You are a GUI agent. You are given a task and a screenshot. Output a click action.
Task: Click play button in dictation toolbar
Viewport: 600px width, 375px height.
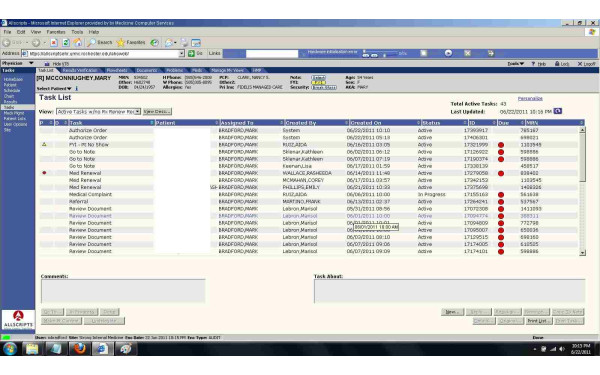[448, 53]
